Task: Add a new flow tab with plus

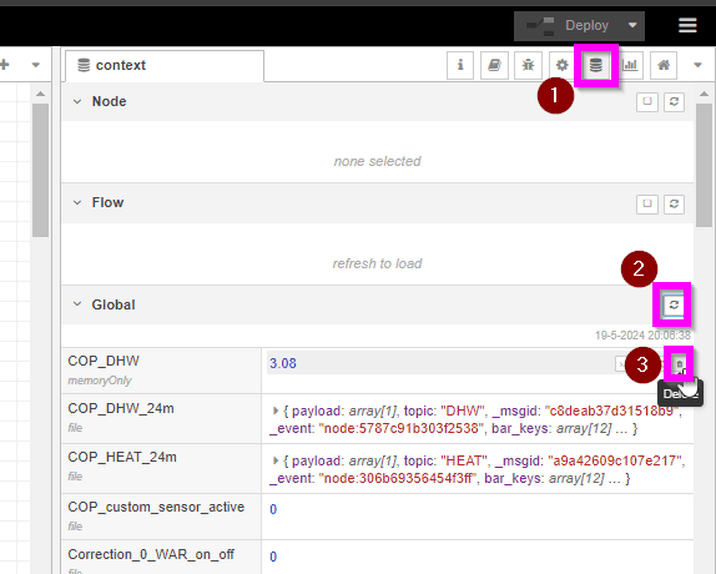Action: click(x=5, y=65)
